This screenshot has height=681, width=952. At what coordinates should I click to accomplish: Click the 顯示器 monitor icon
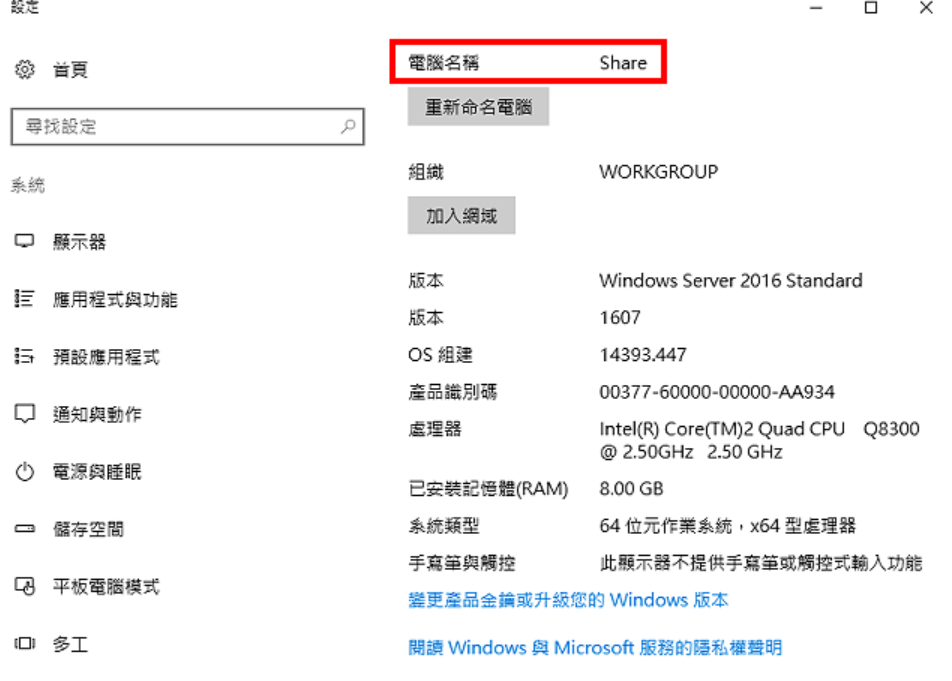pyautogui.click(x=24, y=241)
